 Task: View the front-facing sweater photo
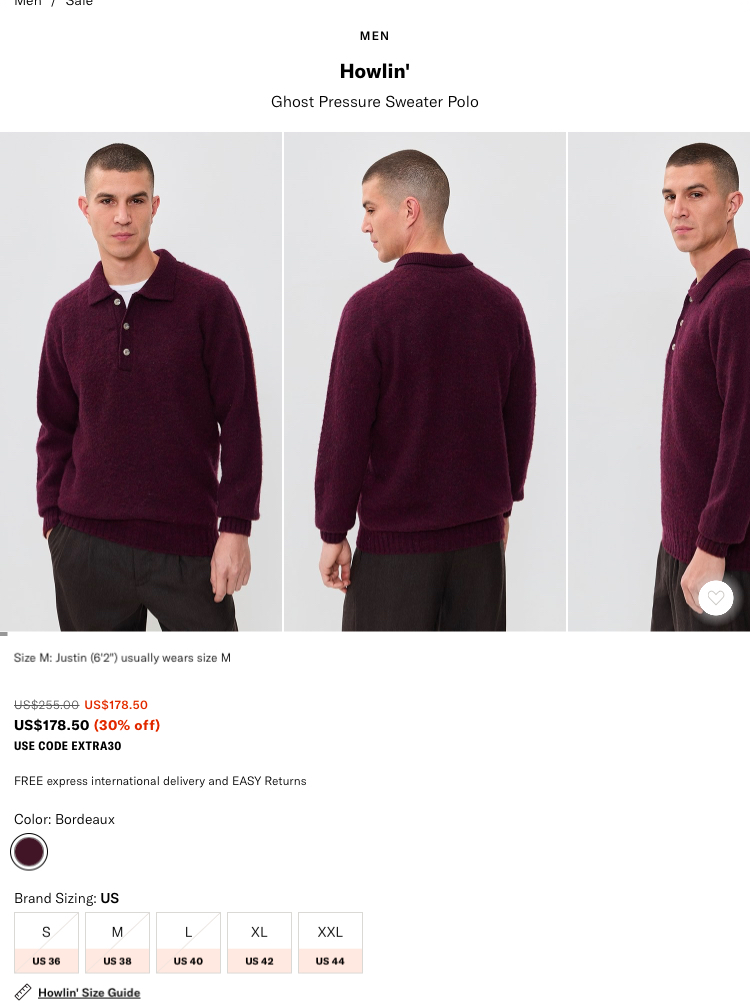[x=141, y=382]
